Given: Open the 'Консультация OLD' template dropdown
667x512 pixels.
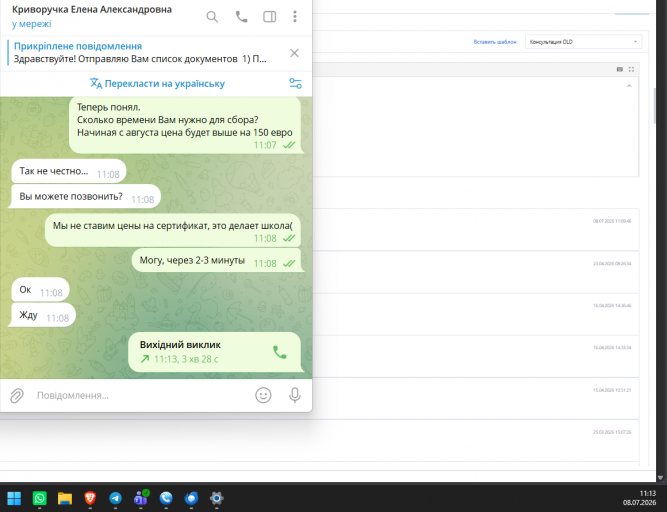Looking at the screenshot, I should click(583, 42).
